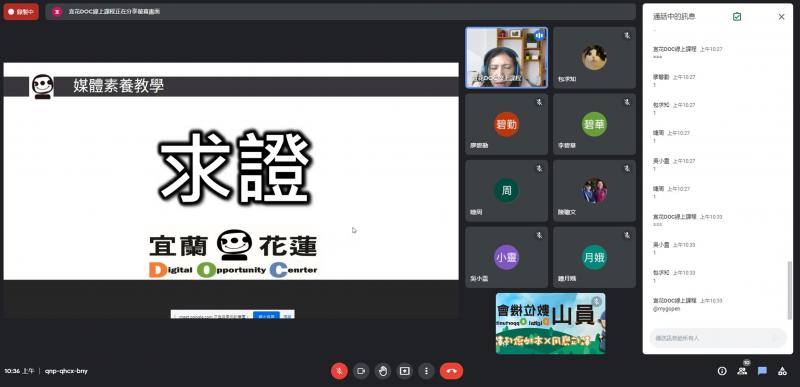This screenshot has width=800, height=387.
Task: Unmute the microphone in the bottom bar
Action: [339, 371]
